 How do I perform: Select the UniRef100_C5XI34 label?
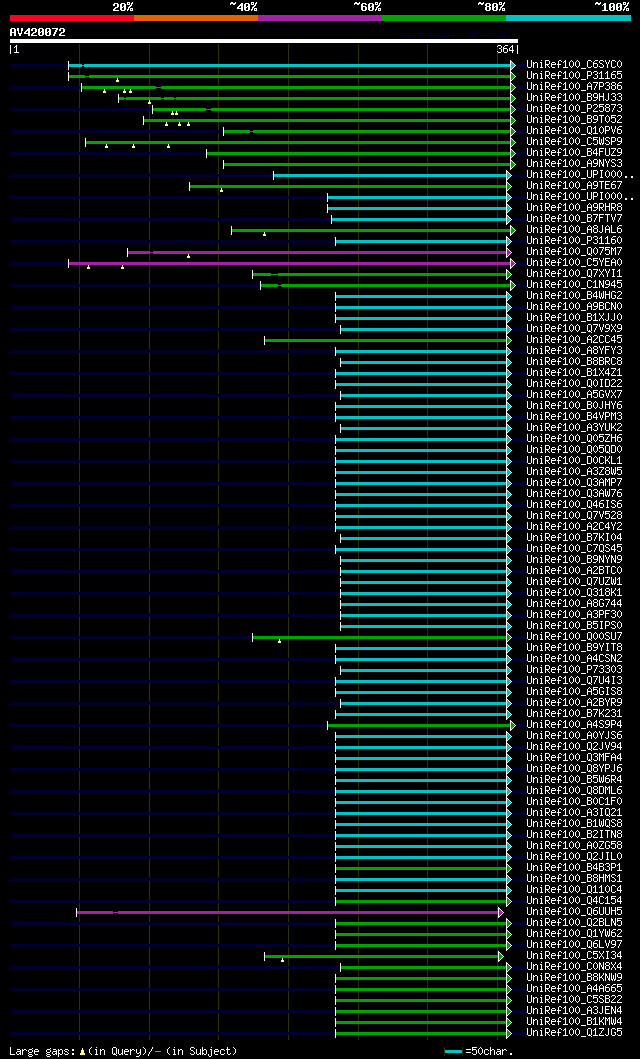click(575, 956)
